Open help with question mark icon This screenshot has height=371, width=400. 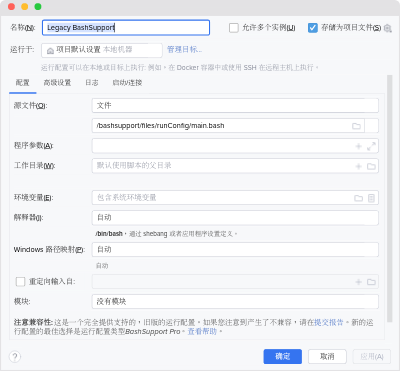[x=15, y=356]
